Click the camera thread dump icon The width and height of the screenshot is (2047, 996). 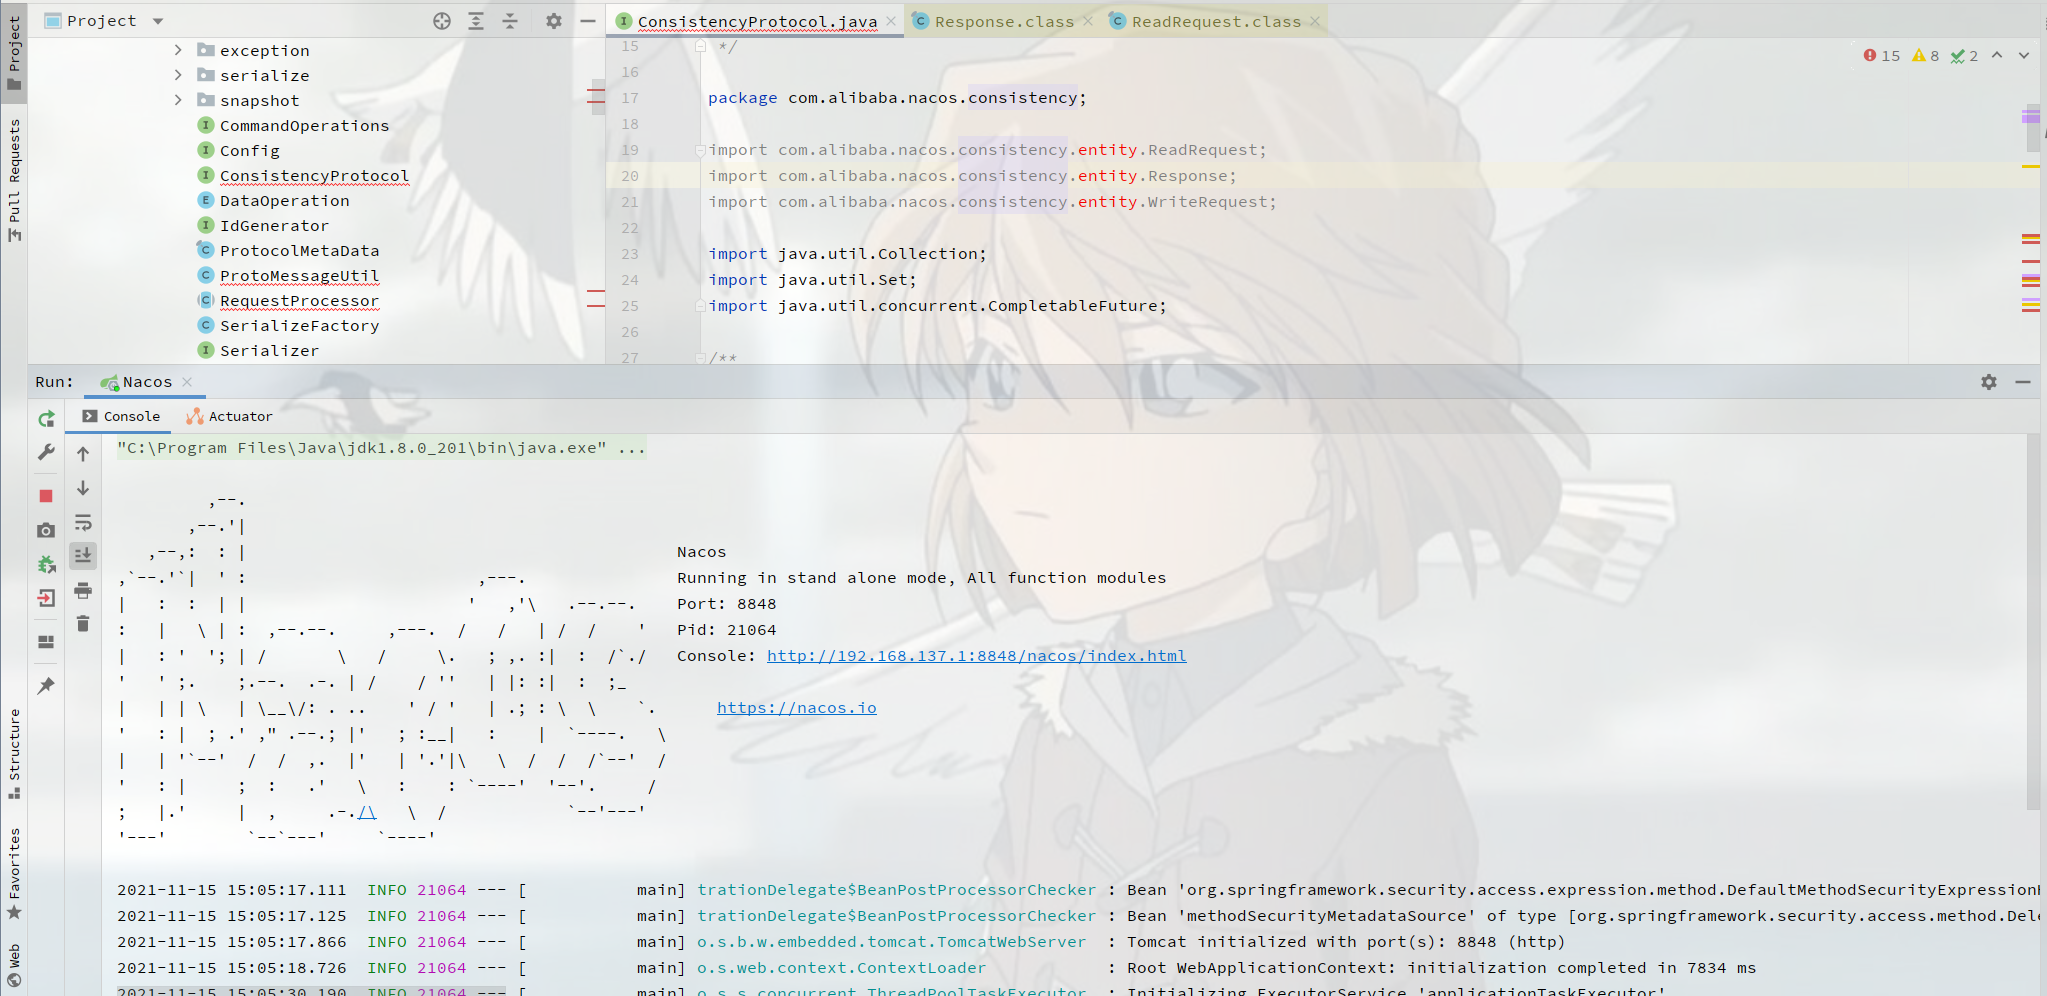pos(46,531)
